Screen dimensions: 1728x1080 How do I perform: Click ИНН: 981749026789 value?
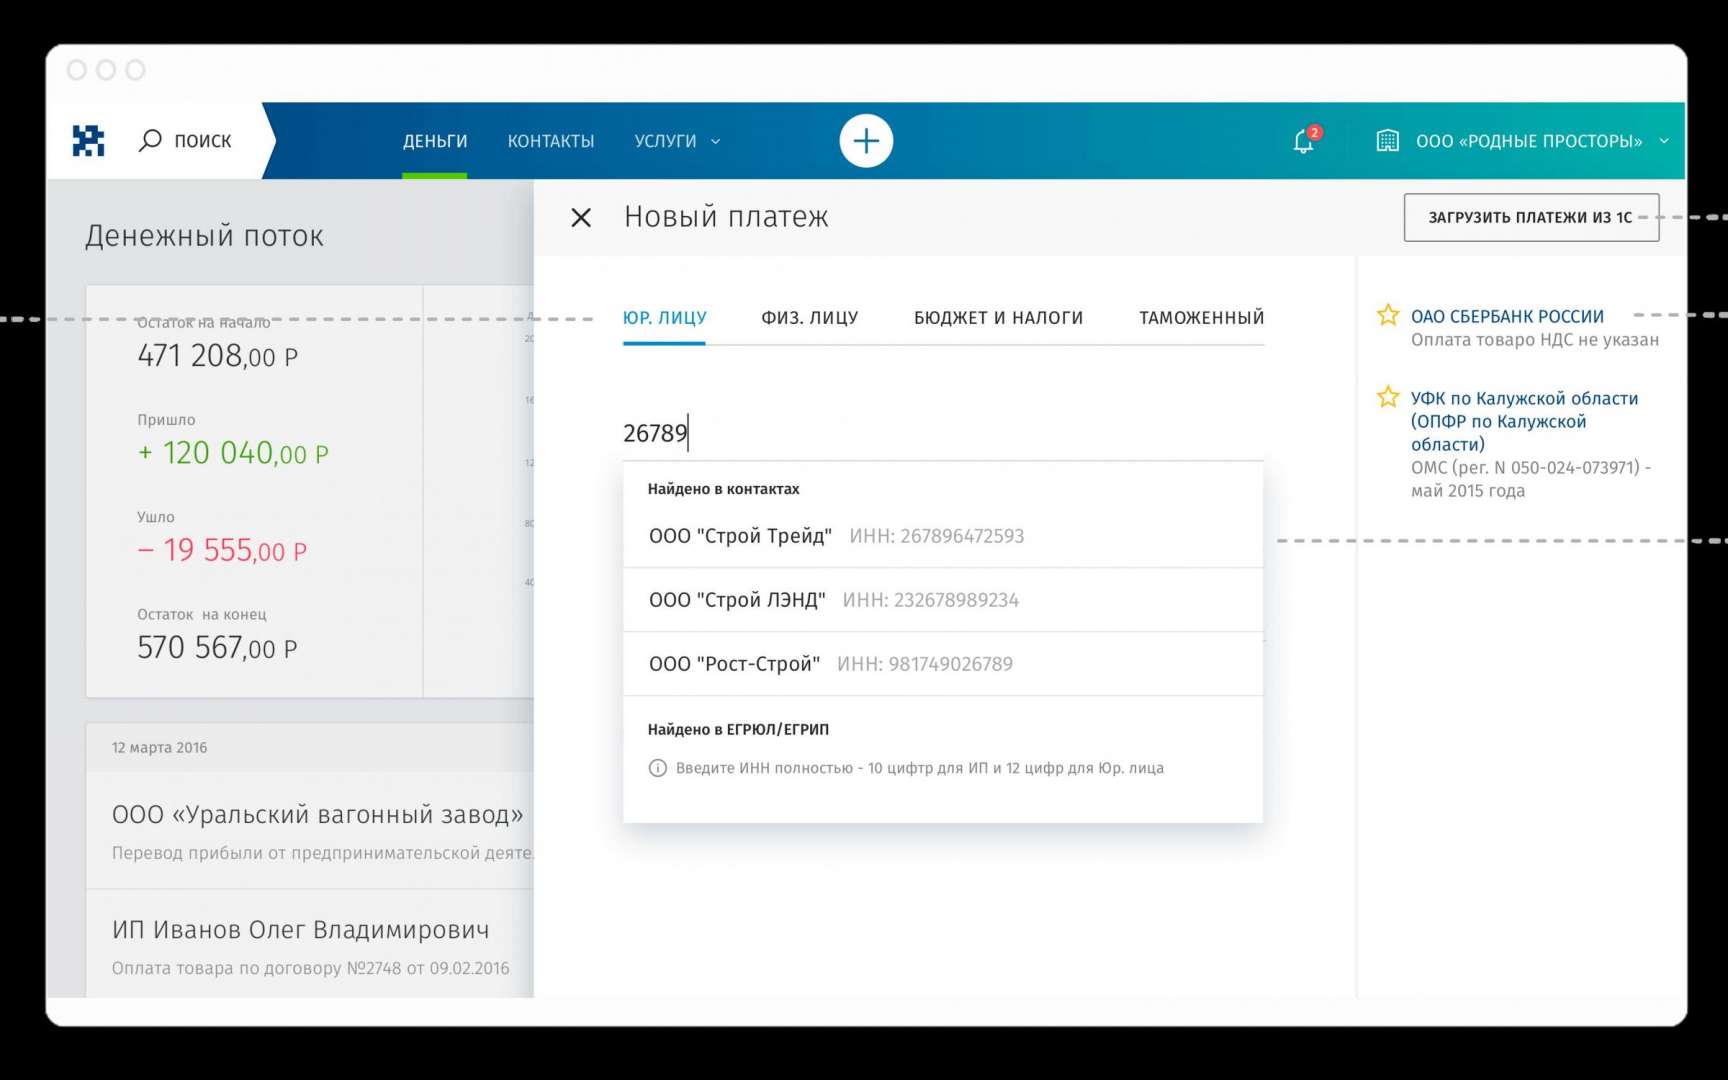point(925,664)
